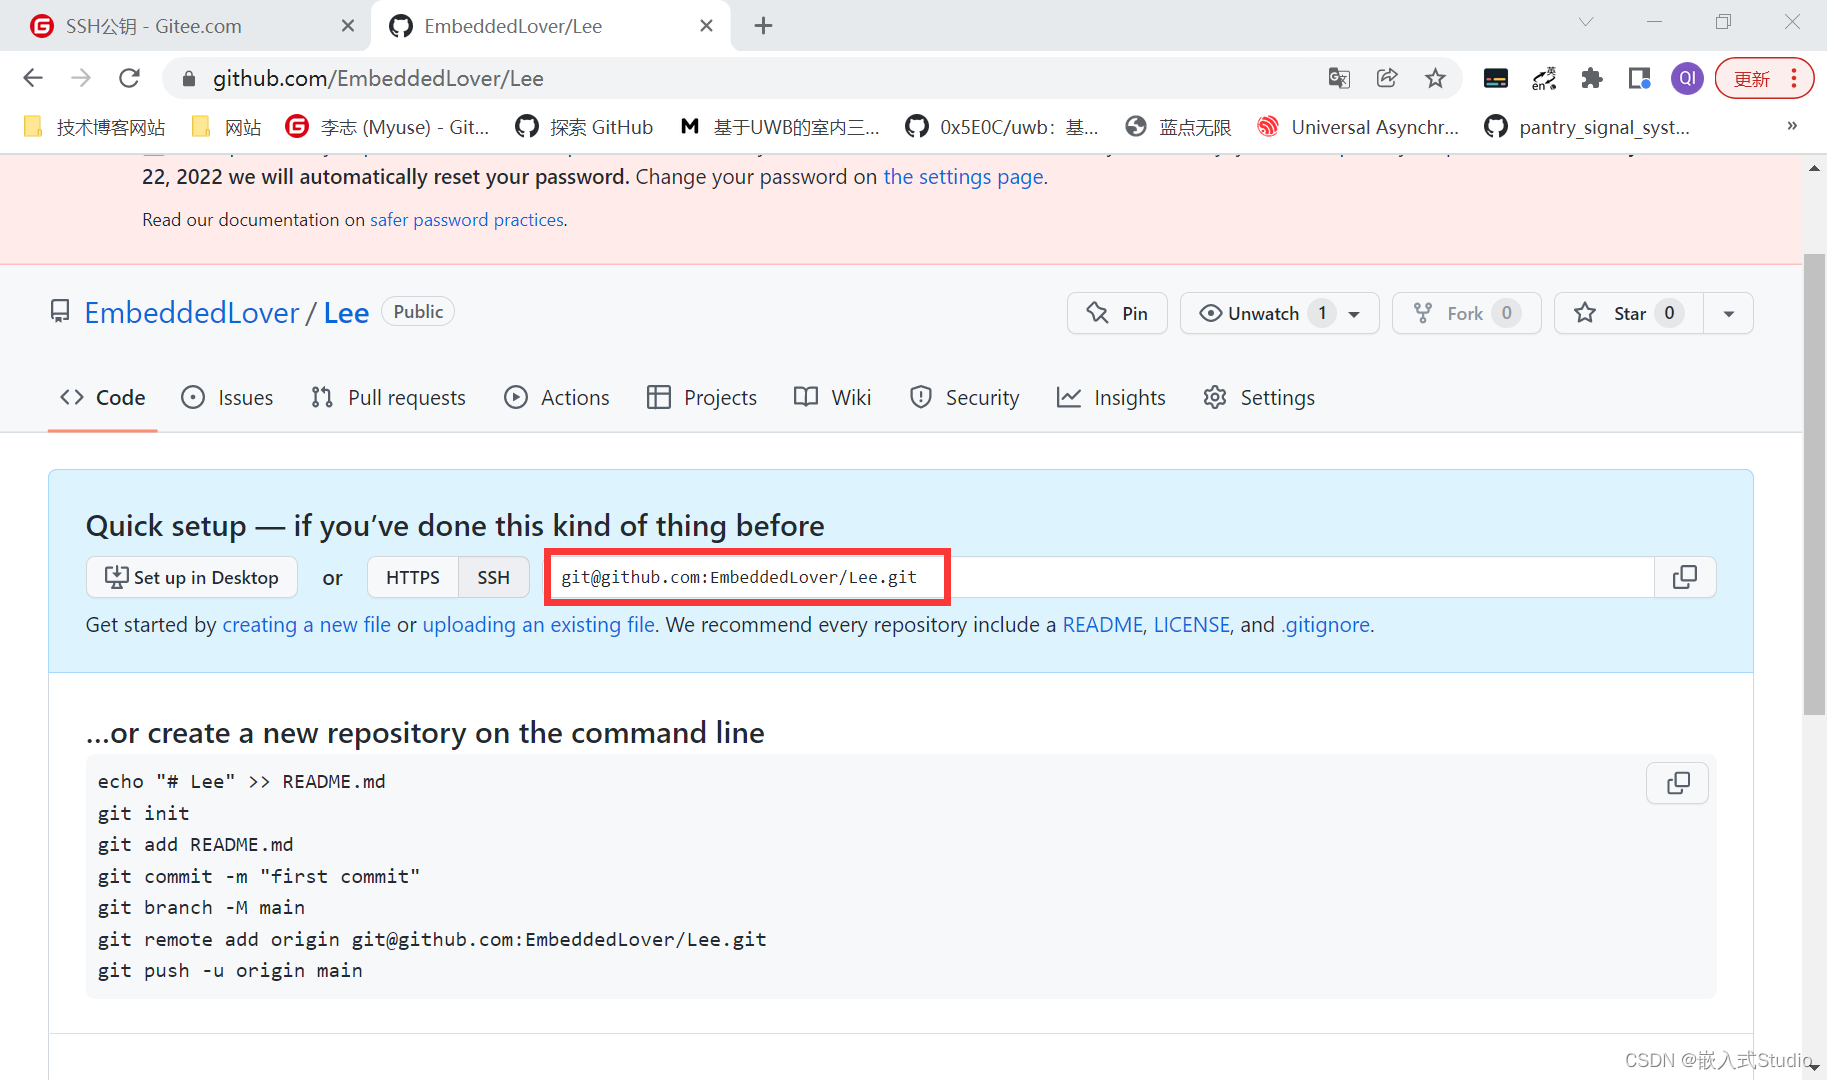Open the 蓝点无限 bookmark
Image resolution: width=1827 pixels, height=1080 pixels.
pyautogui.click(x=1178, y=127)
